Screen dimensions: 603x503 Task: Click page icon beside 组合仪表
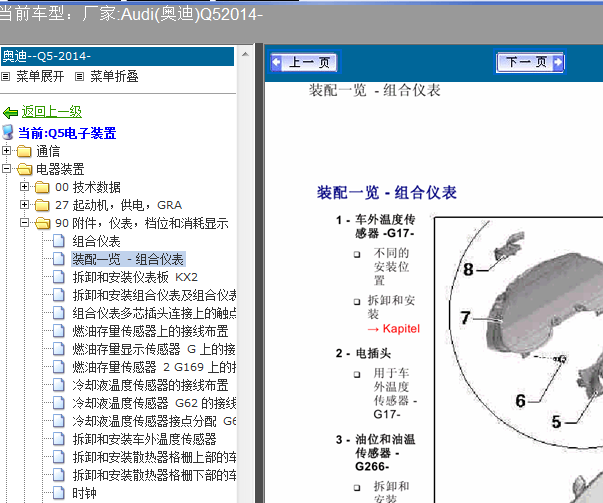[58, 241]
